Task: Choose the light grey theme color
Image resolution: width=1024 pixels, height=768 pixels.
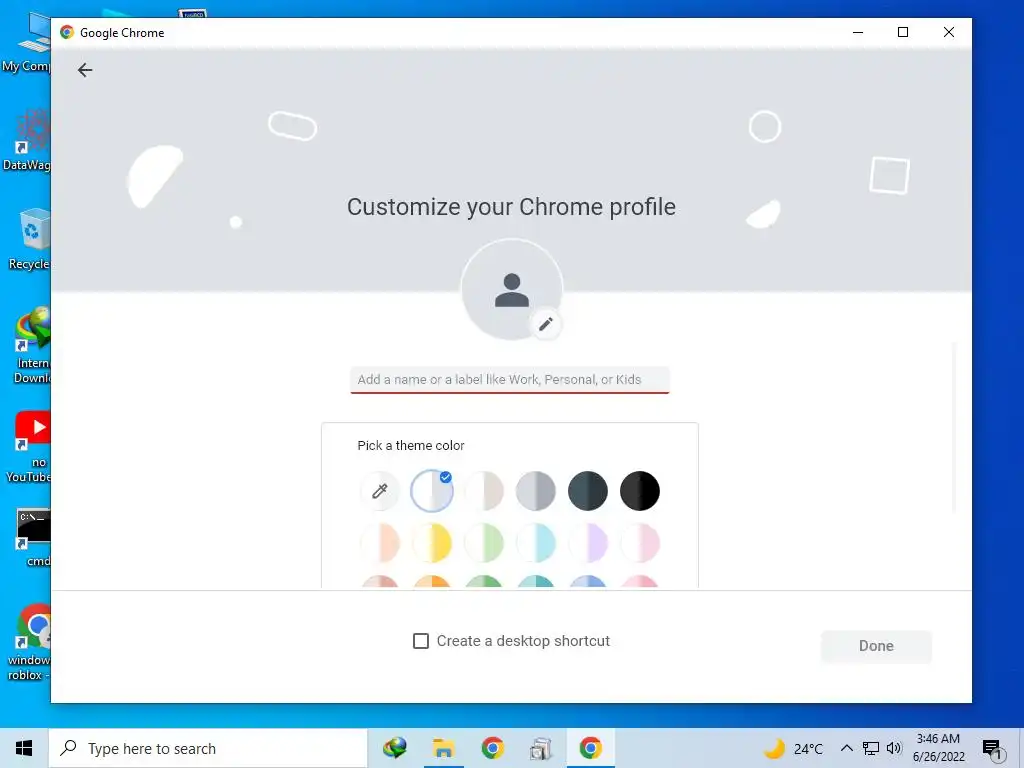Action: click(x=536, y=491)
